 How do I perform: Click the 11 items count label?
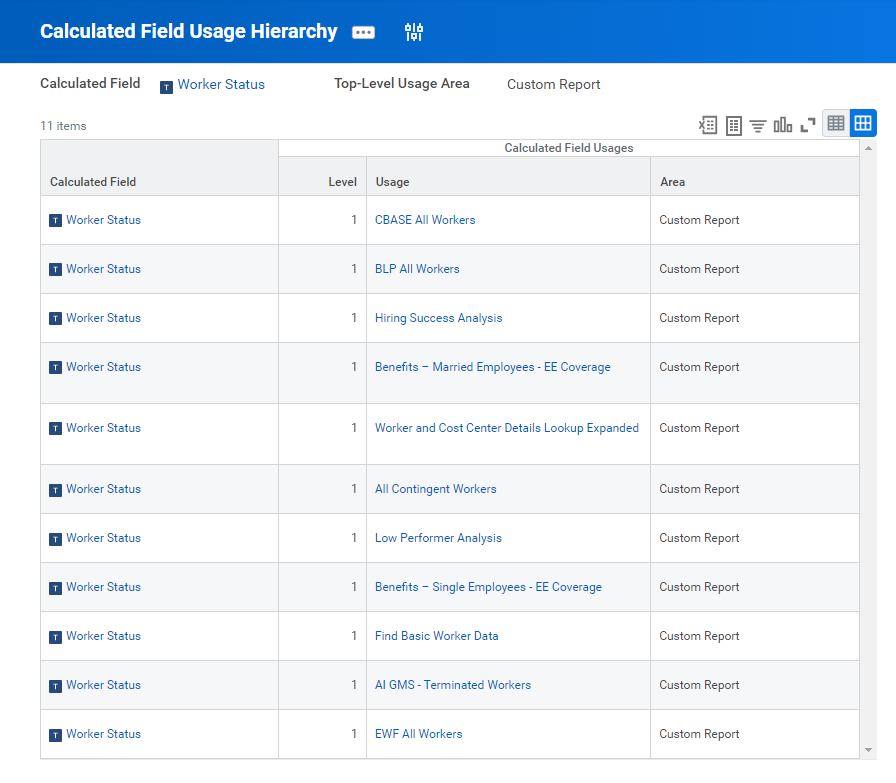pyautogui.click(x=63, y=126)
